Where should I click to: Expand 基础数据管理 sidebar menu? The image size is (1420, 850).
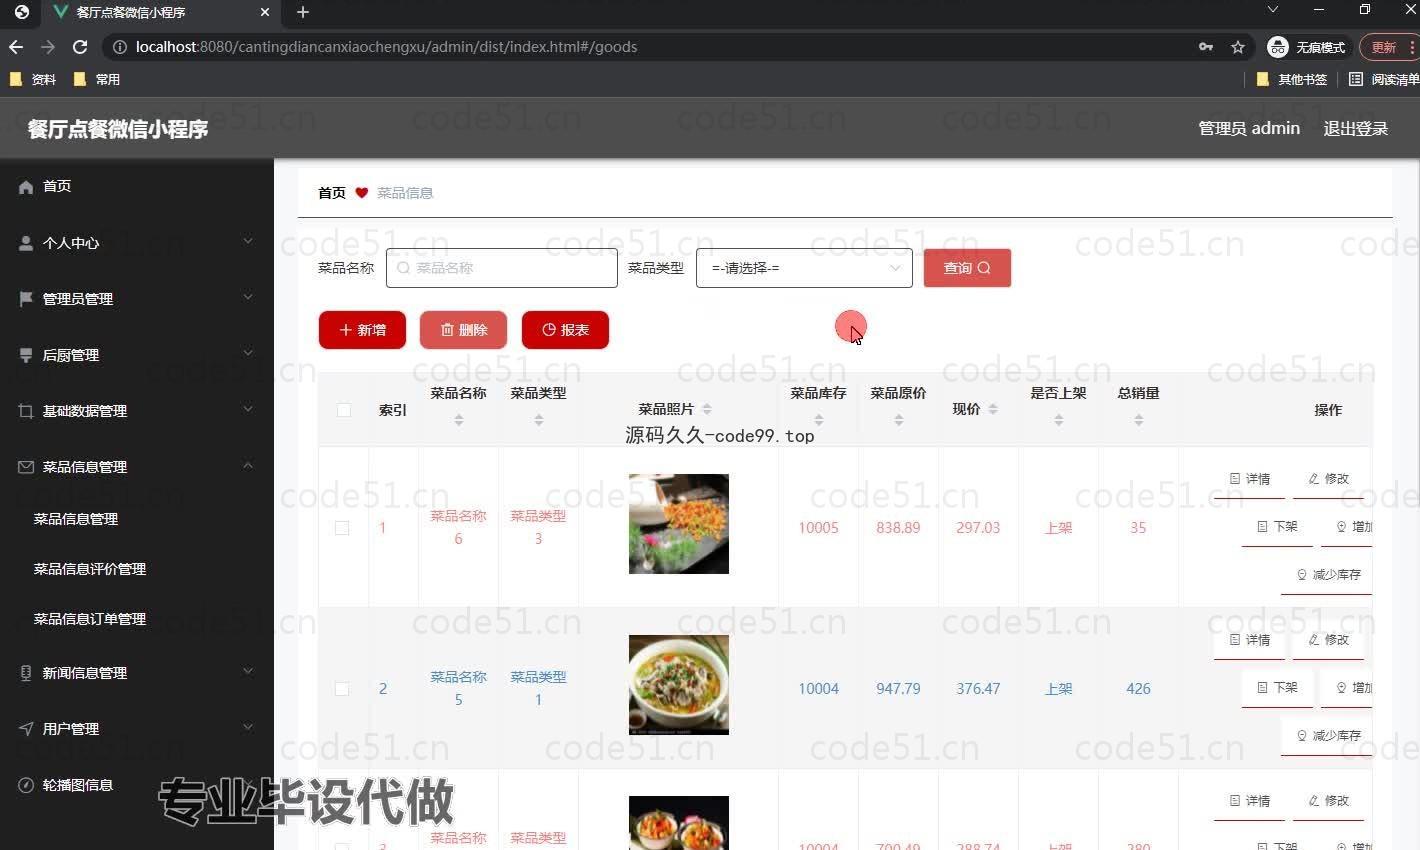(x=248, y=409)
